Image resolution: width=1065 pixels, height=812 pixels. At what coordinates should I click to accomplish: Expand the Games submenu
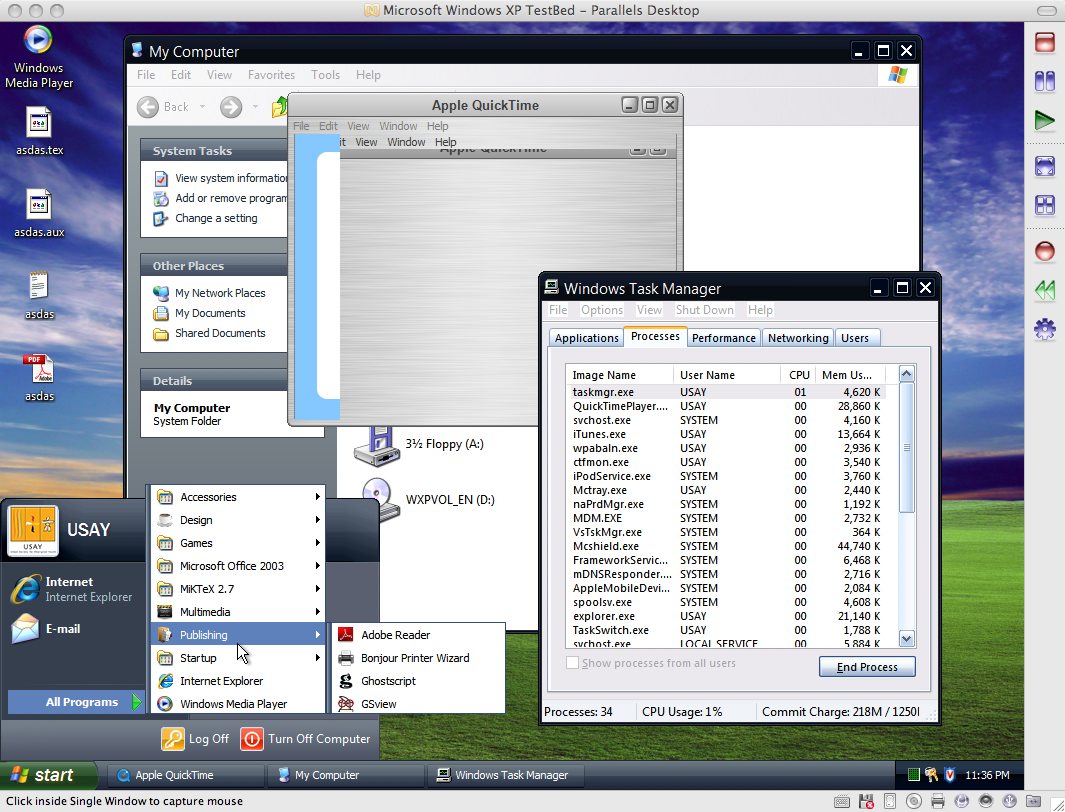tap(238, 543)
